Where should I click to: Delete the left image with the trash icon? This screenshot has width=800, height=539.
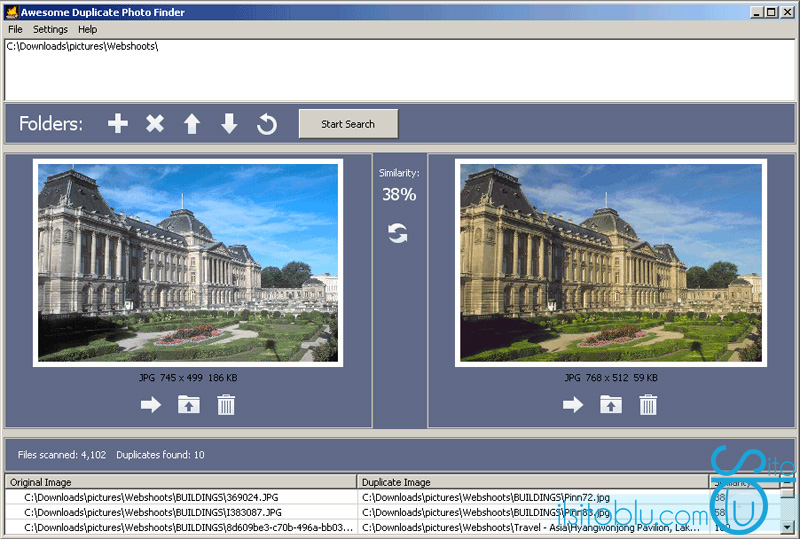pos(226,404)
